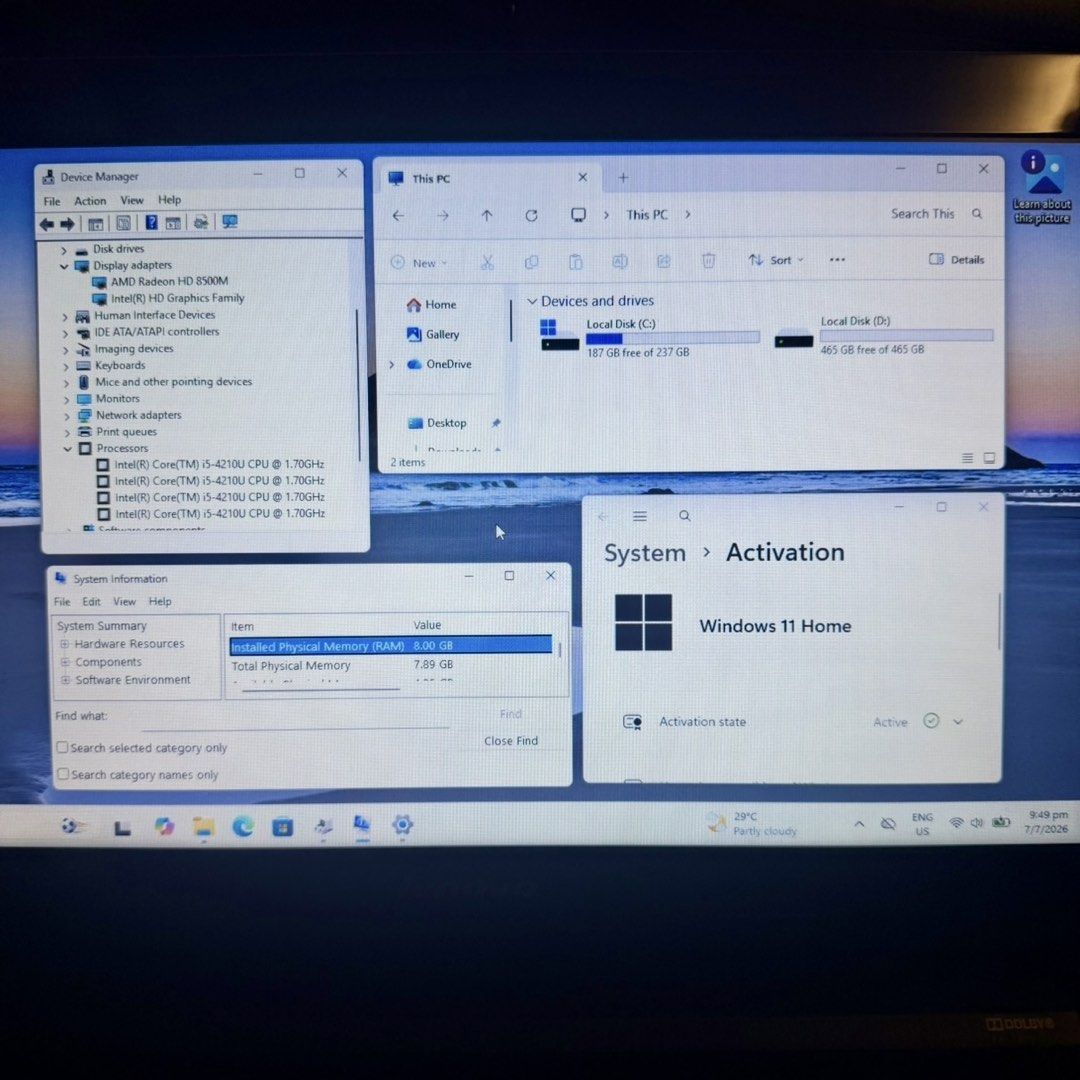Click the New button in File Explorer

419,263
